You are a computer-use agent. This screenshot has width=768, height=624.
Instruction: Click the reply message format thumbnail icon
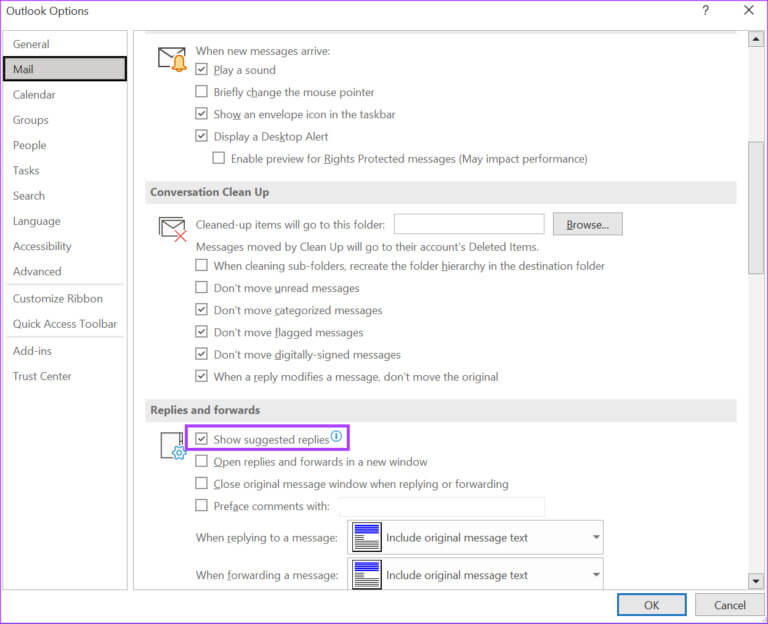pos(366,537)
